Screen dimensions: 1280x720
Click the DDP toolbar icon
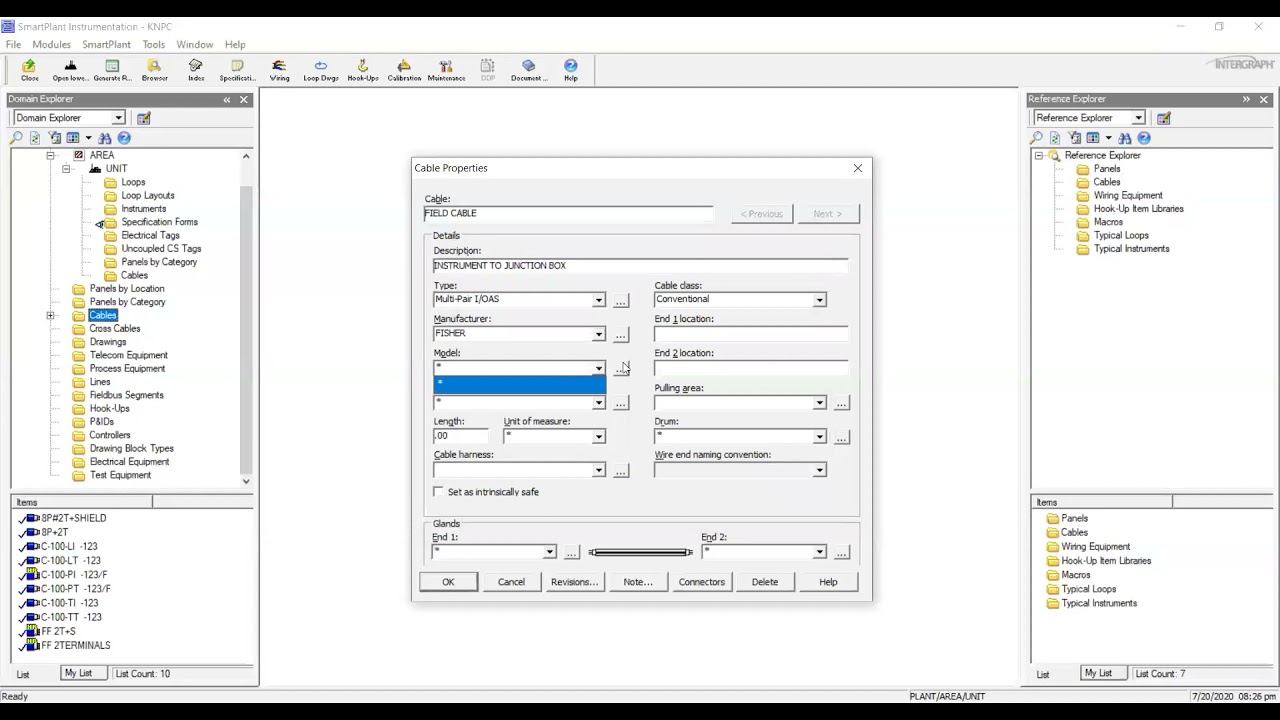click(x=488, y=70)
